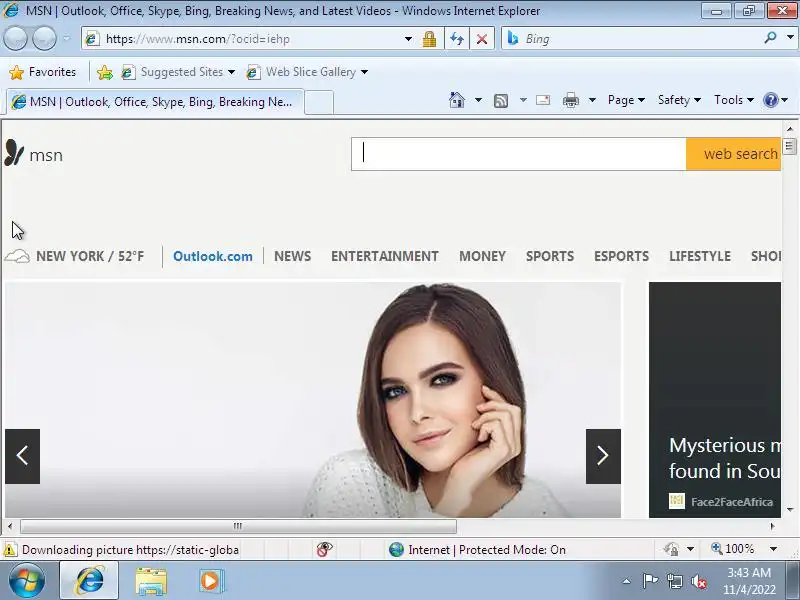Image resolution: width=800 pixels, height=600 pixels.
Task: Click the Print icon
Action: [x=570, y=100]
